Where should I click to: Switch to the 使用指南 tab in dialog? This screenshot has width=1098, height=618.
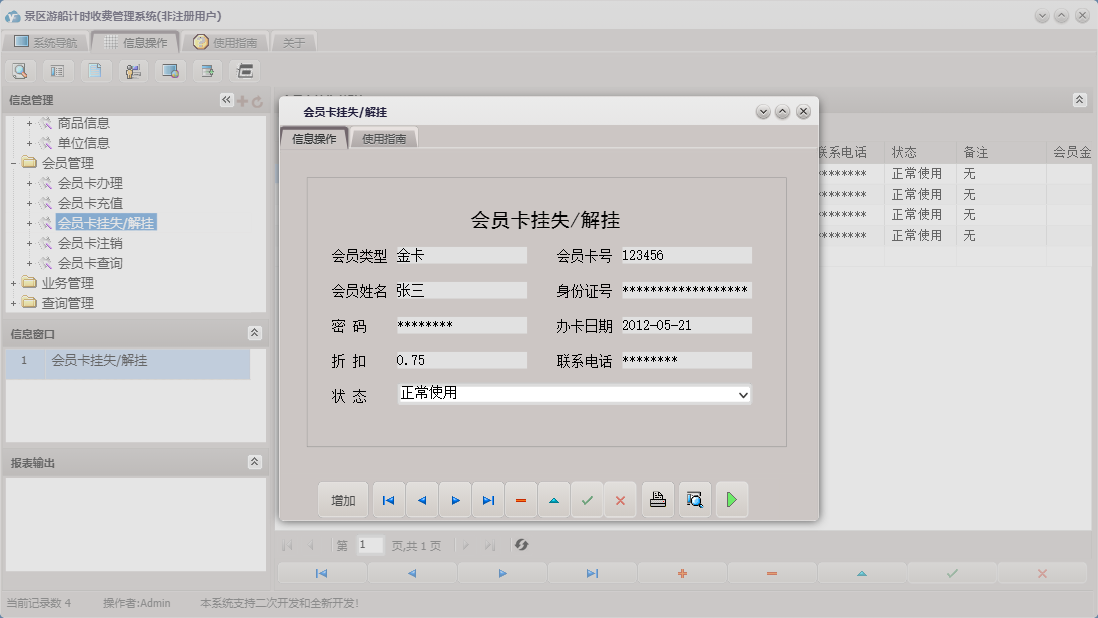386,139
